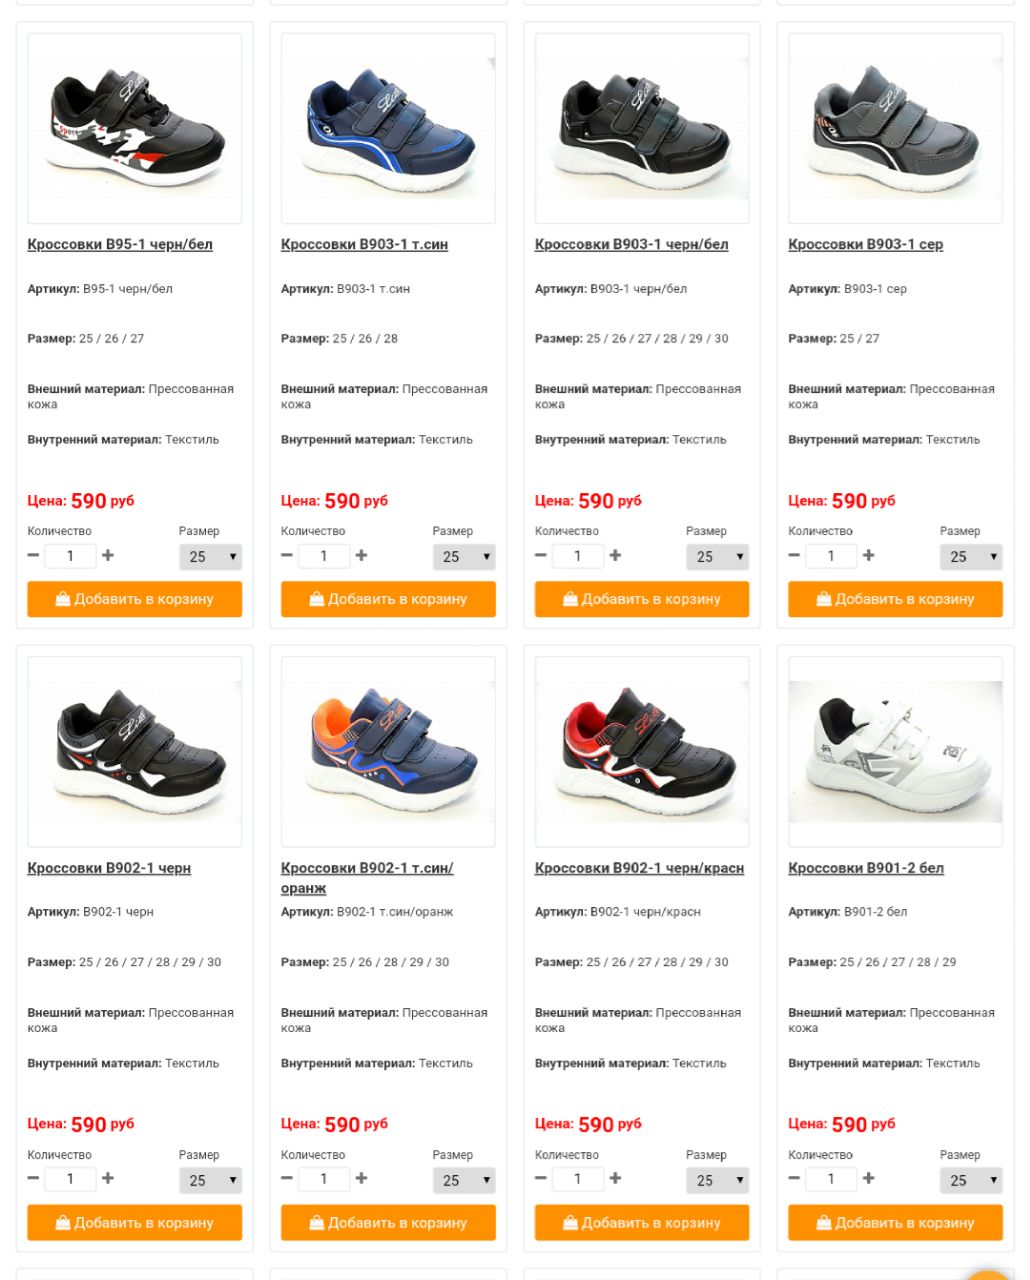Click plus icon for Кроссовки B903-1 черн/бел
Screen dimensions: 1030x1280
[x=615, y=555]
